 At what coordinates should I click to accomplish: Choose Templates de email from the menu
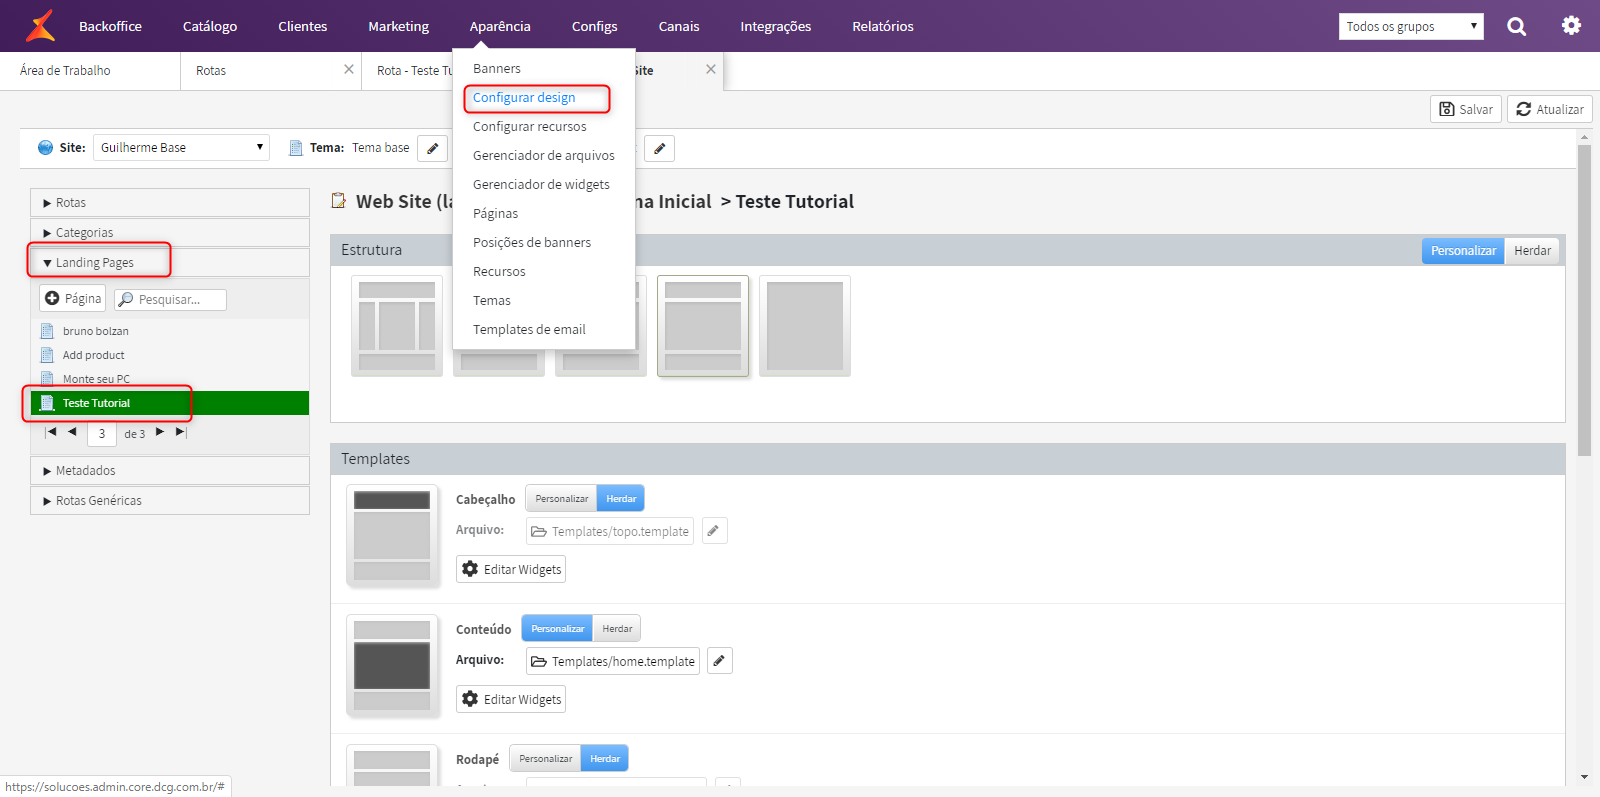point(529,330)
